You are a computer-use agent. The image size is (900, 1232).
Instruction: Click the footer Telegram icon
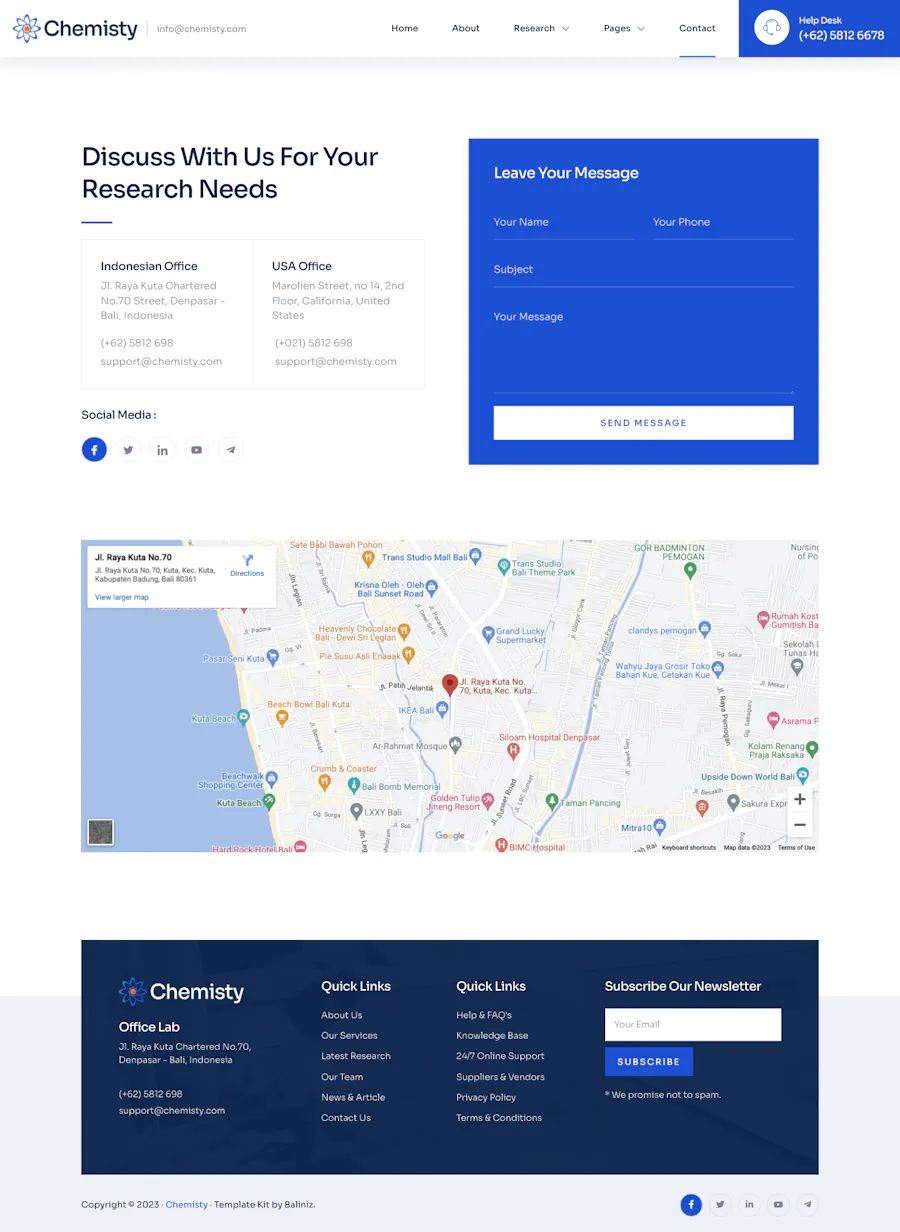[x=807, y=1205]
